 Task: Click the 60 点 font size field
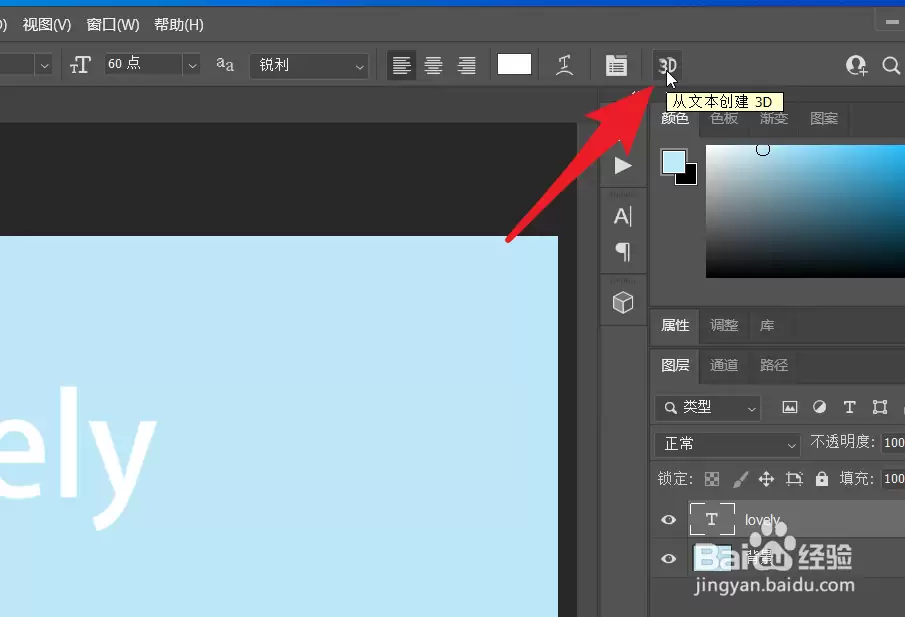(x=143, y=64)
